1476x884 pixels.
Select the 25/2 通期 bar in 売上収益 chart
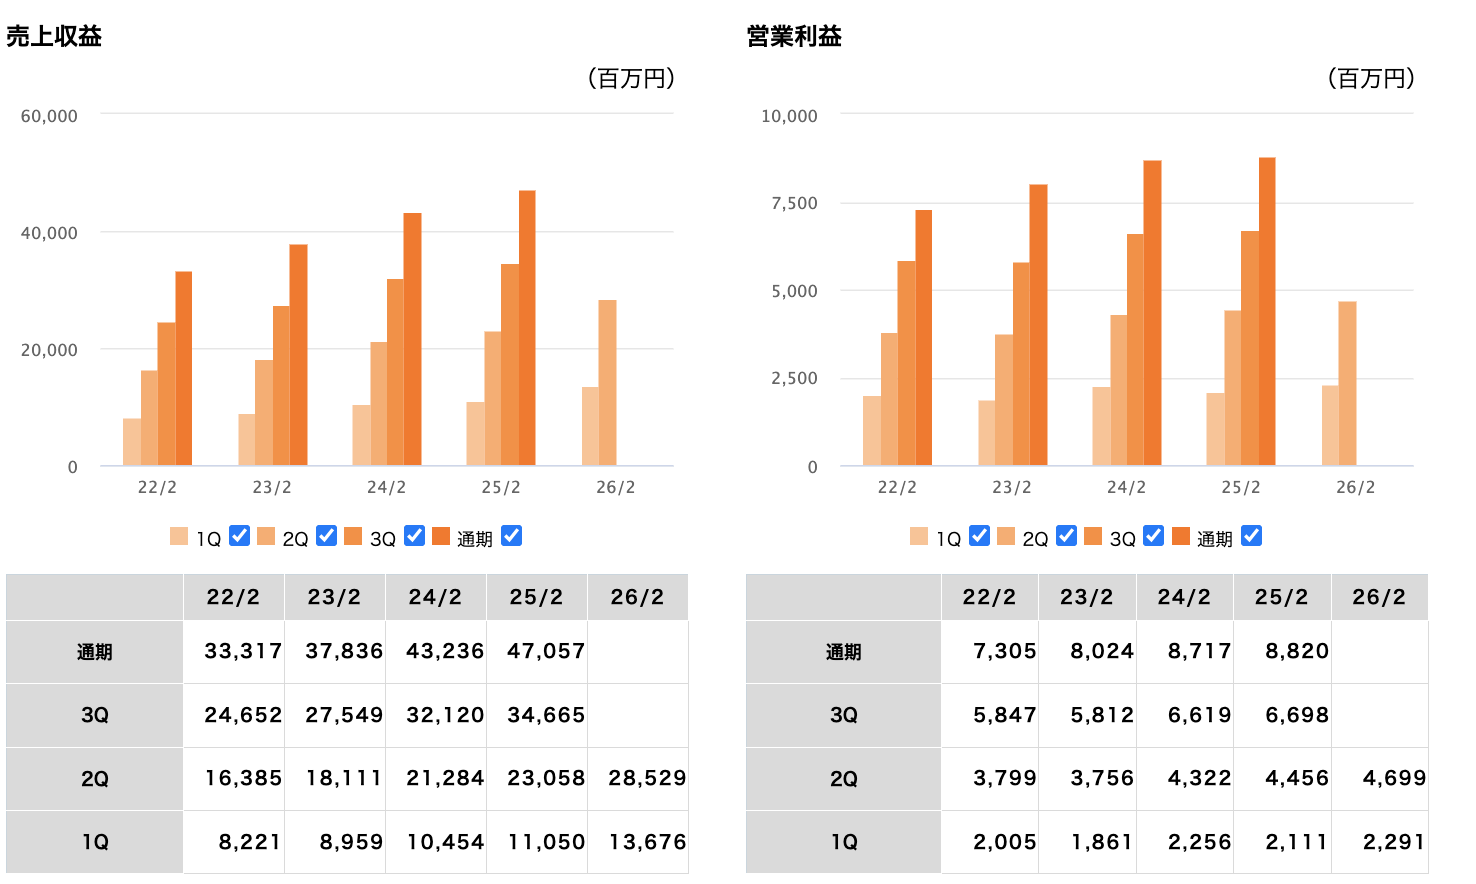[527, 328]
